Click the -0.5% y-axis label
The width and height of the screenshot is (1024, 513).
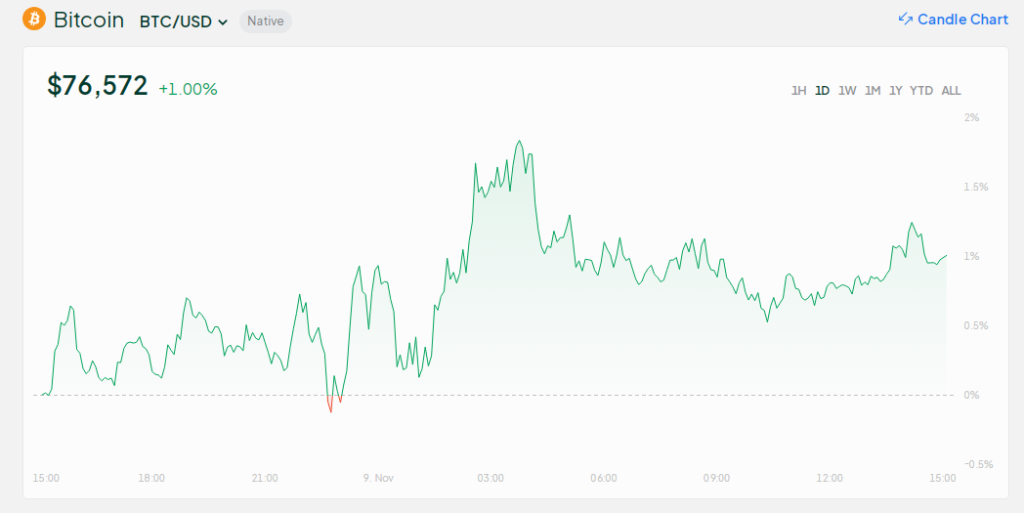click(x=977, y=464)
